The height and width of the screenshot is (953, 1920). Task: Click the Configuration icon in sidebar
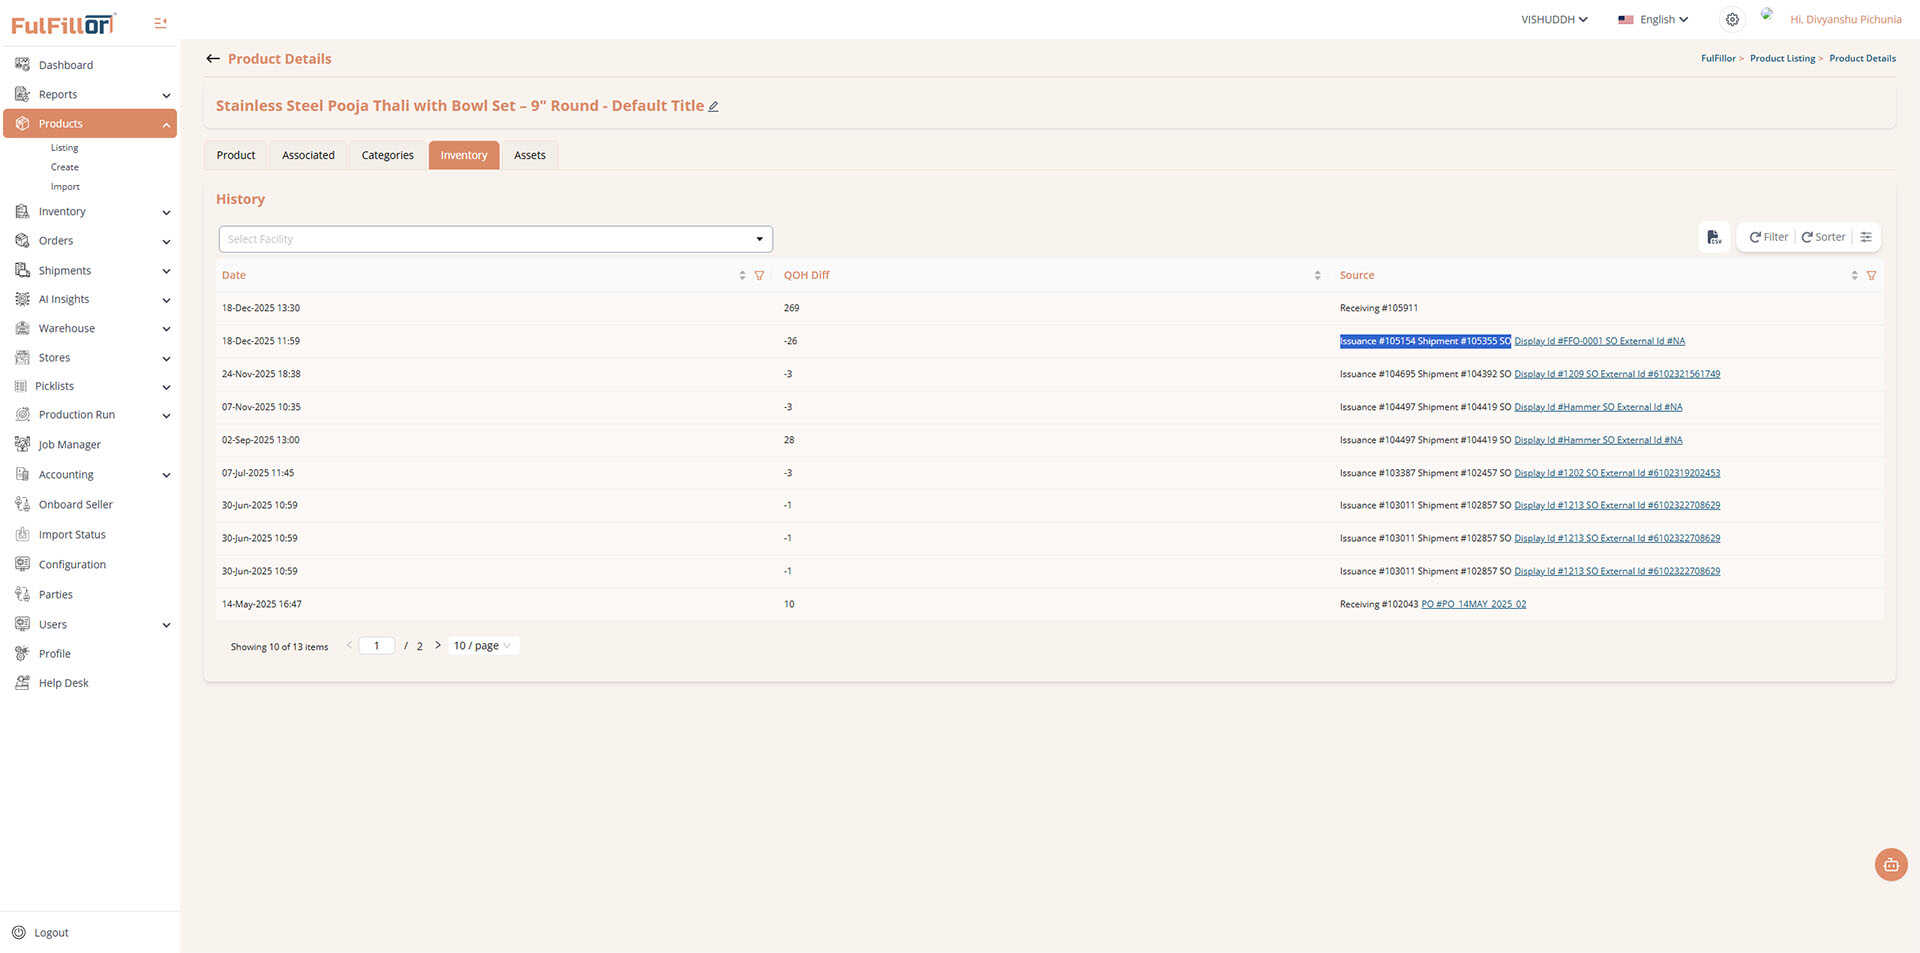[22, 564]
